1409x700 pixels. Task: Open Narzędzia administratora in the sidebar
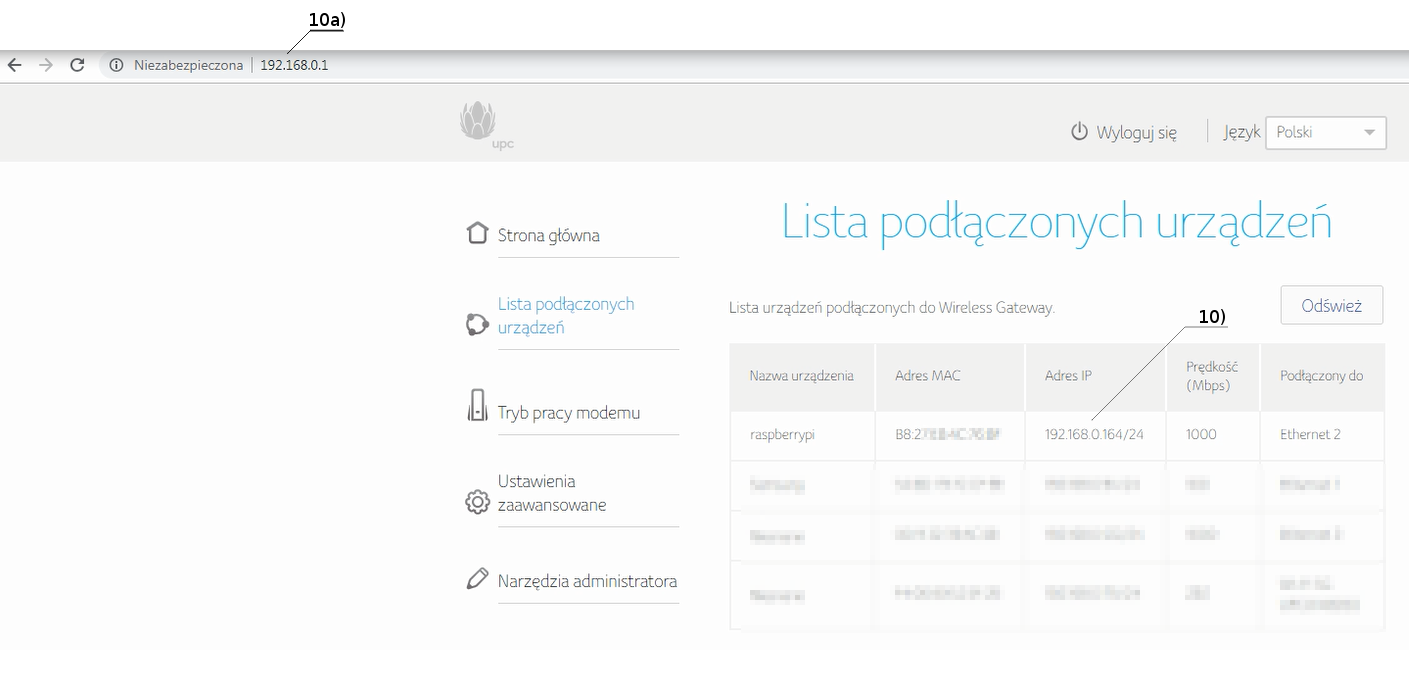[587, 581]
